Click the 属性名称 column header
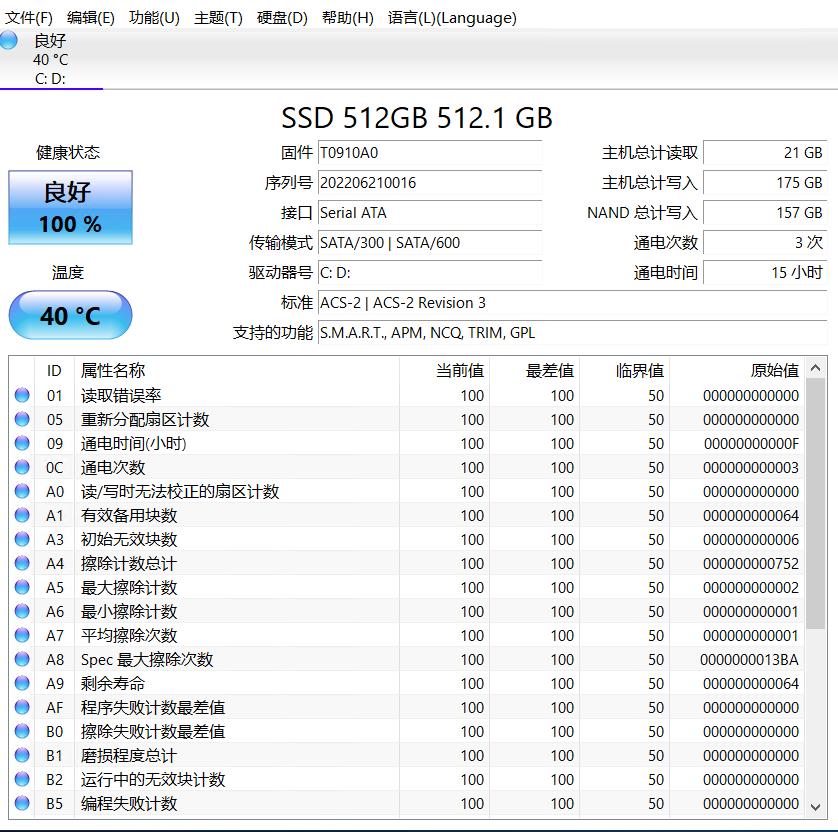 [237, 370]
